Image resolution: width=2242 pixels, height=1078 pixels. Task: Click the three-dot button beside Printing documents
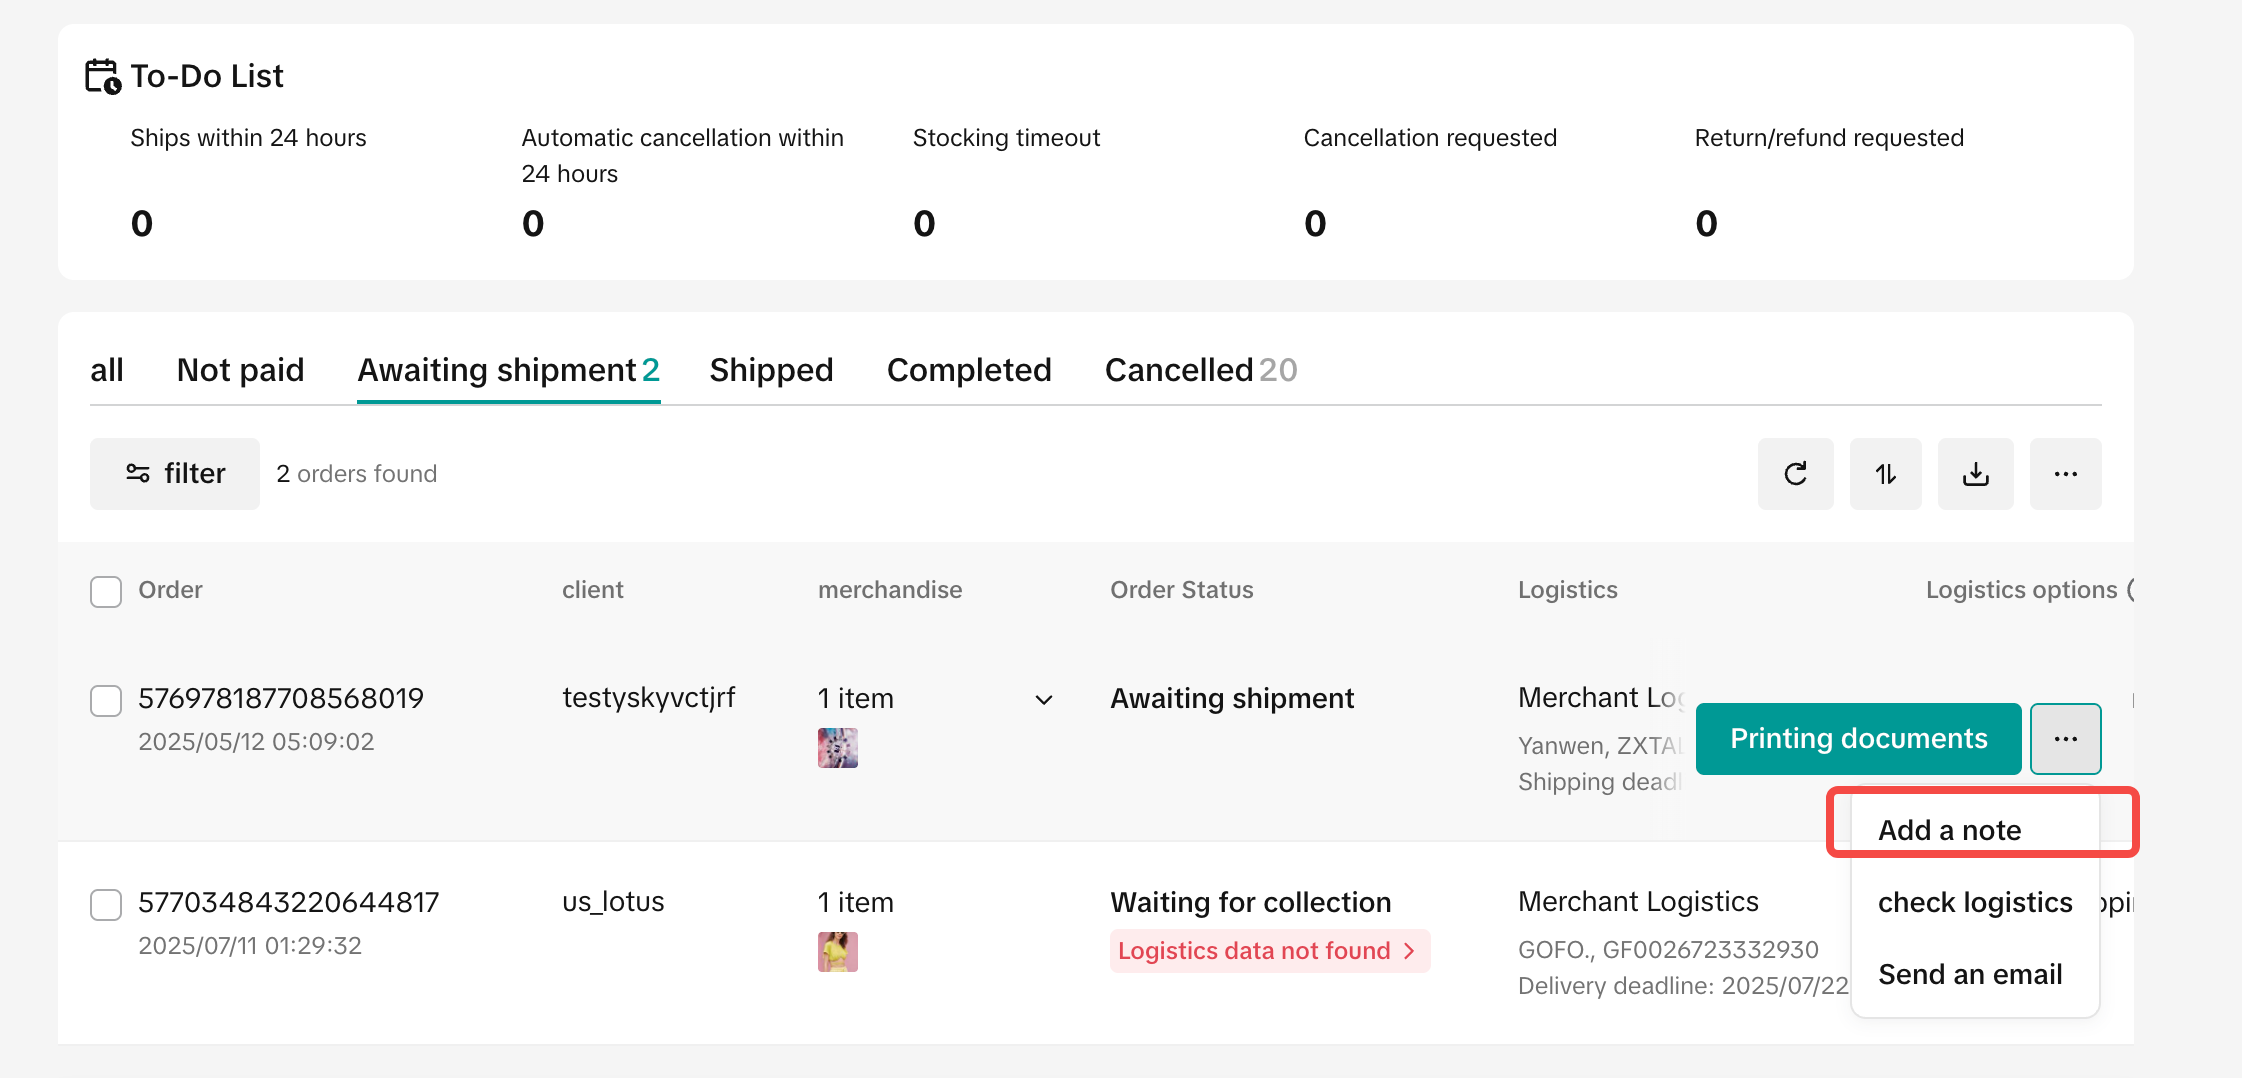[x=2065, y=739]
